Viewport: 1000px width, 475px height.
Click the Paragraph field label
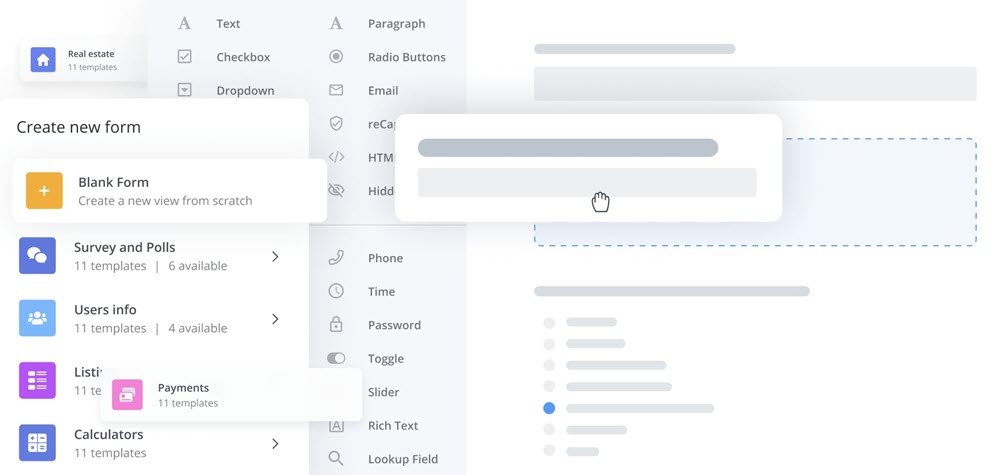click(x=397, y=24)
